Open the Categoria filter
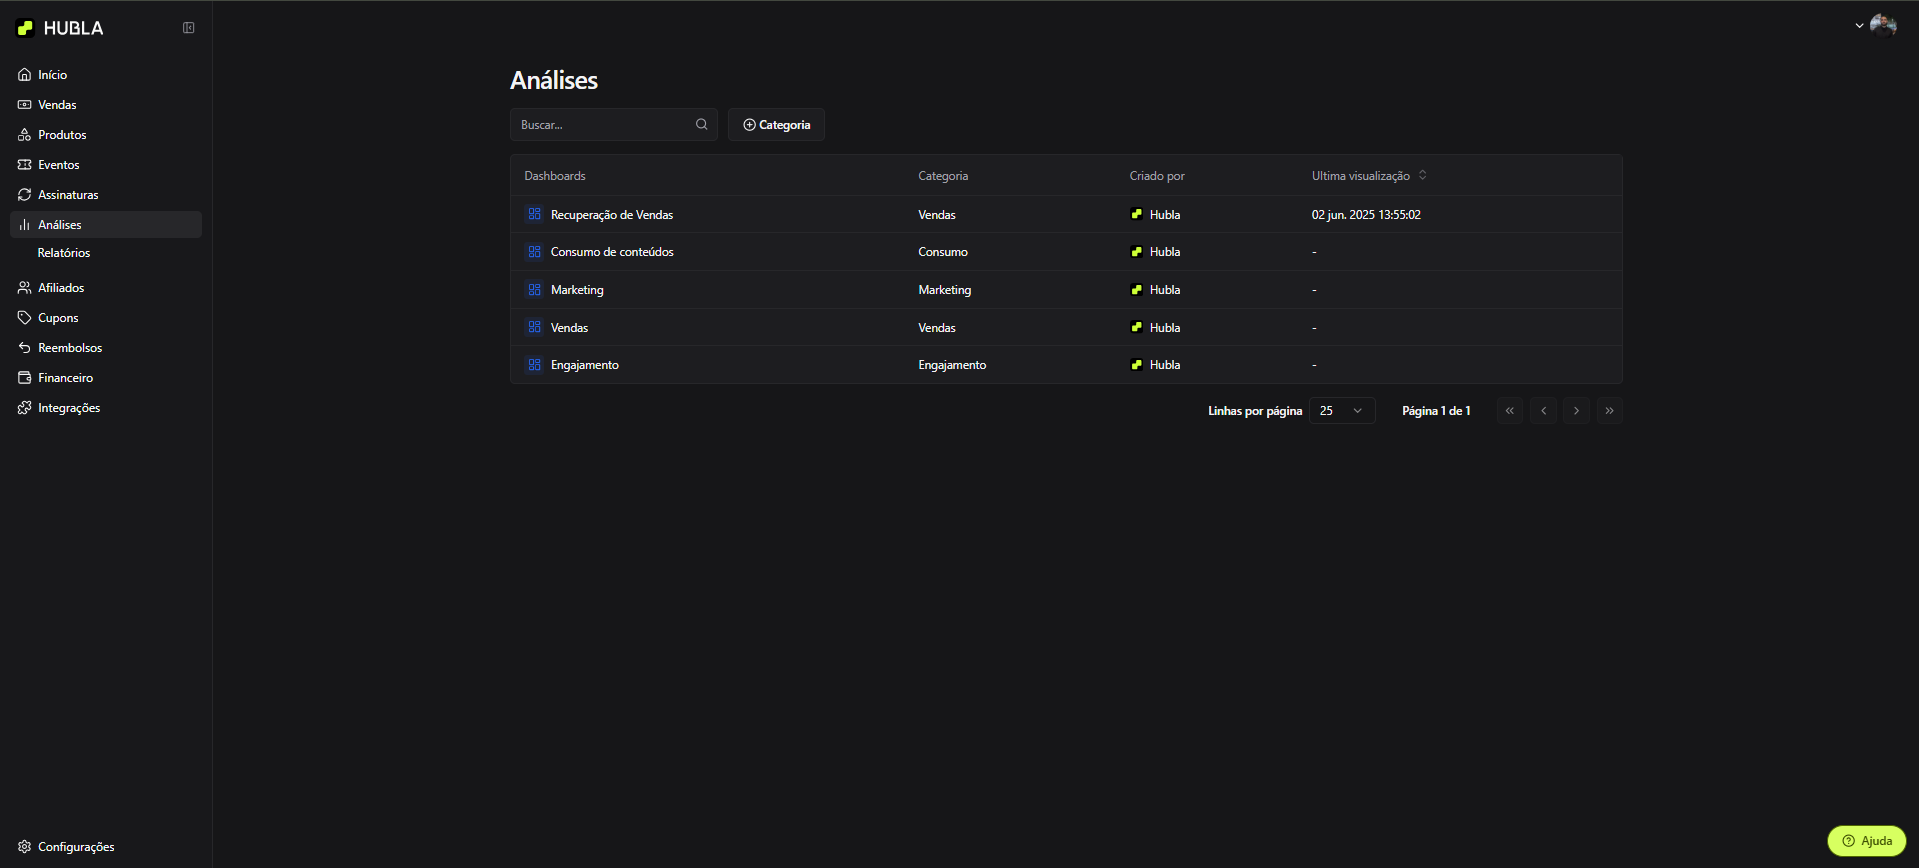This screenshot has width=1919, height=868. tap(776, 125)
